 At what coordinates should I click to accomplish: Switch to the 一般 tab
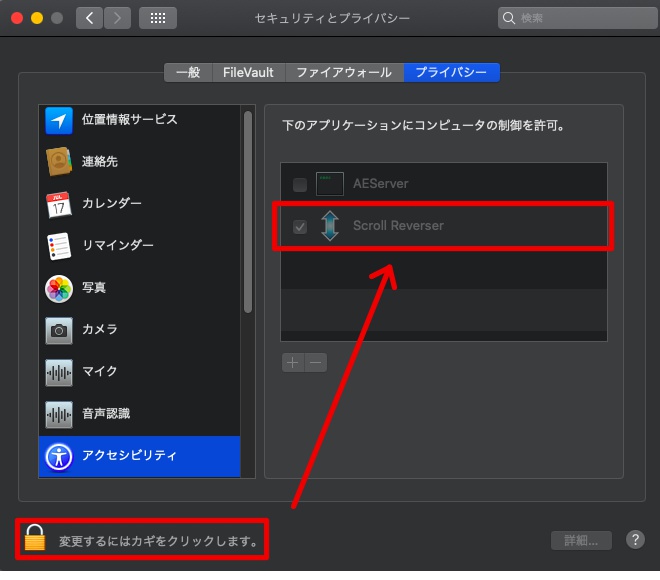[188, 72]
